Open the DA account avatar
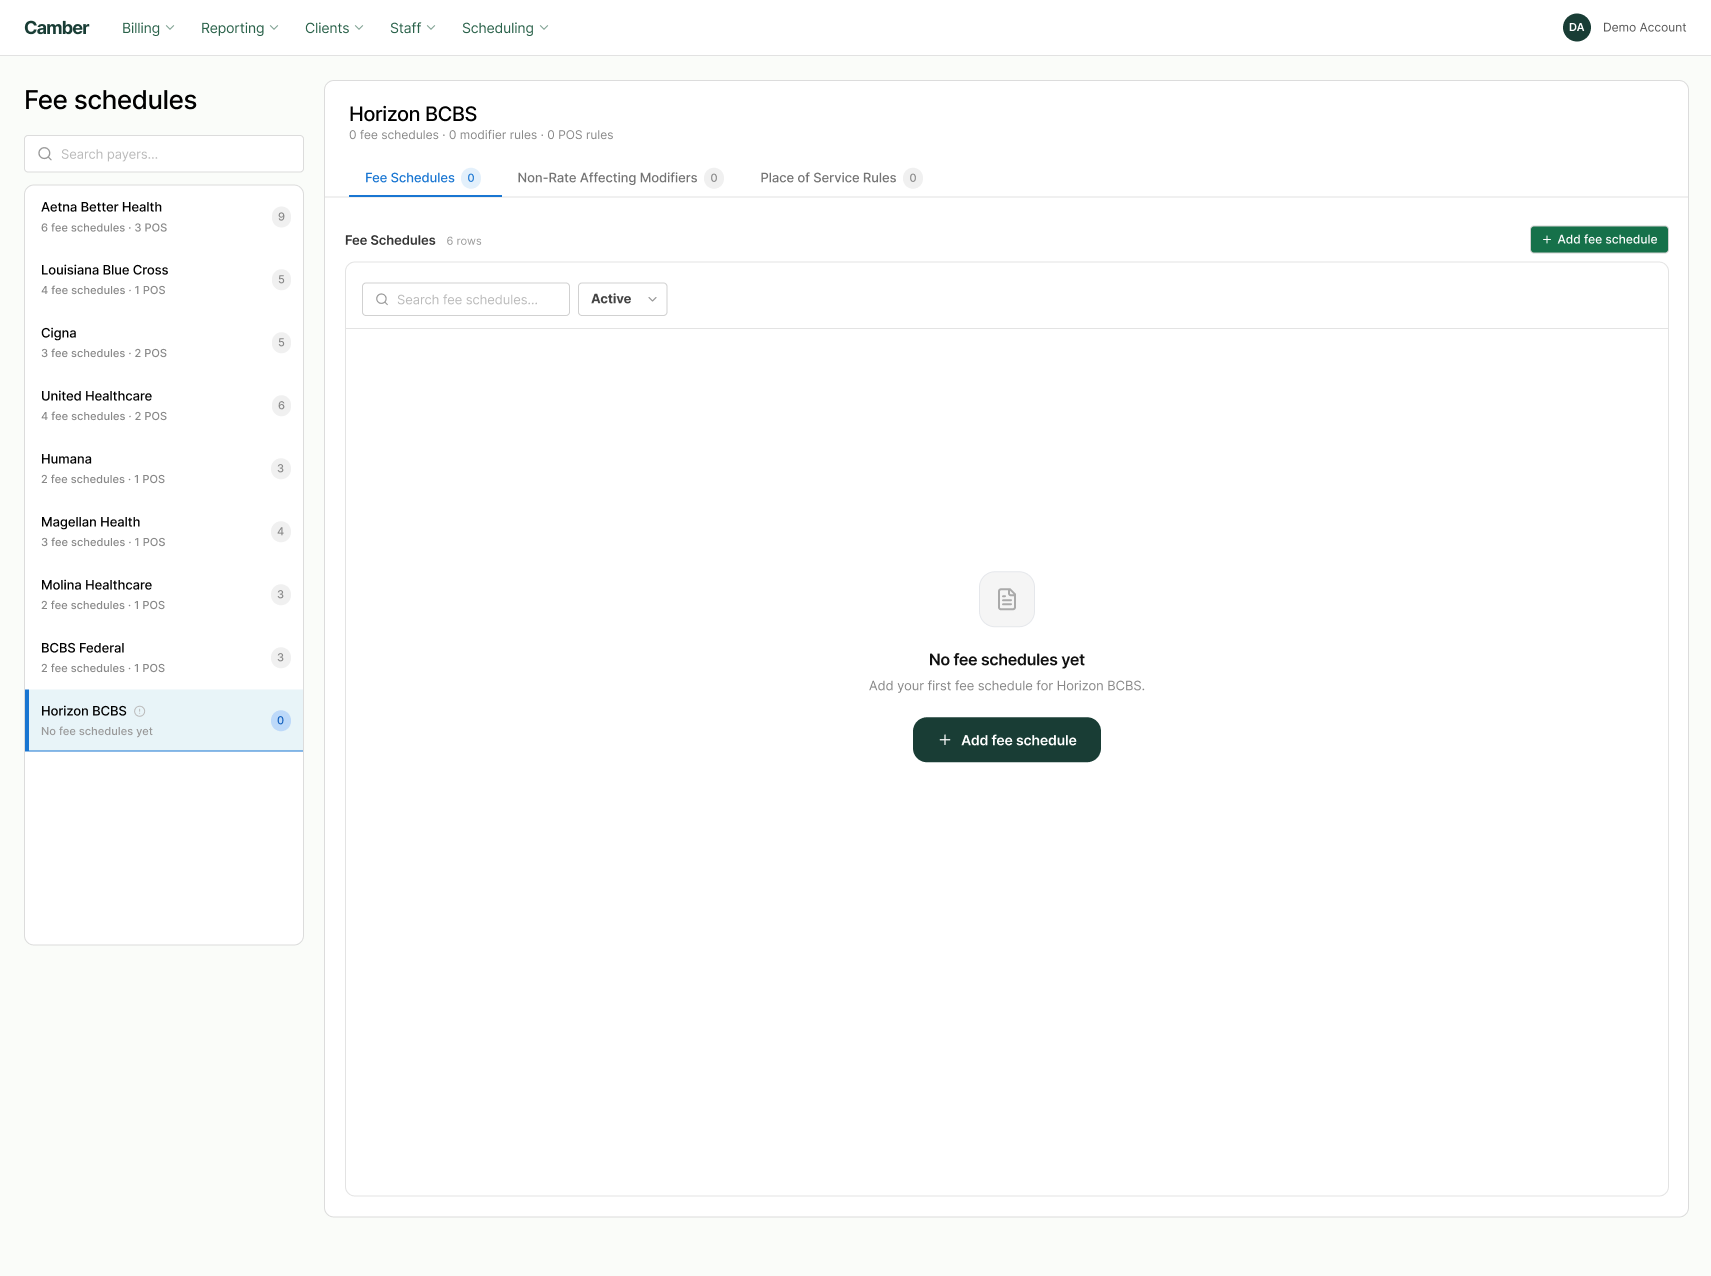The height and width of the screenshot is (1276, 1711). tap(1576, 28)
